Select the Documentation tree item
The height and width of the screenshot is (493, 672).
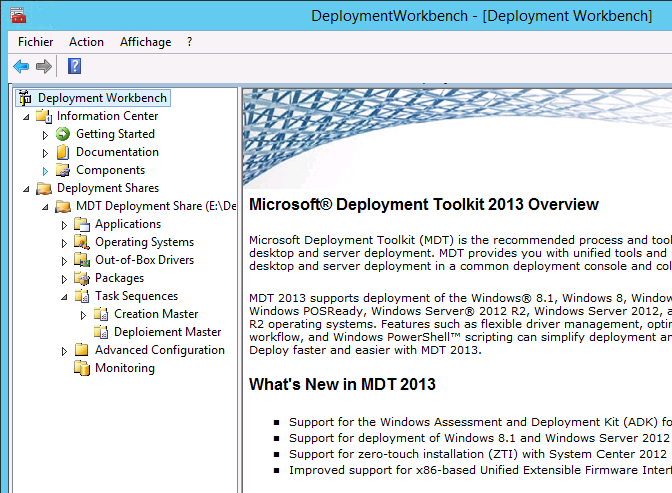pyautogui.click(x=117, y=152)
